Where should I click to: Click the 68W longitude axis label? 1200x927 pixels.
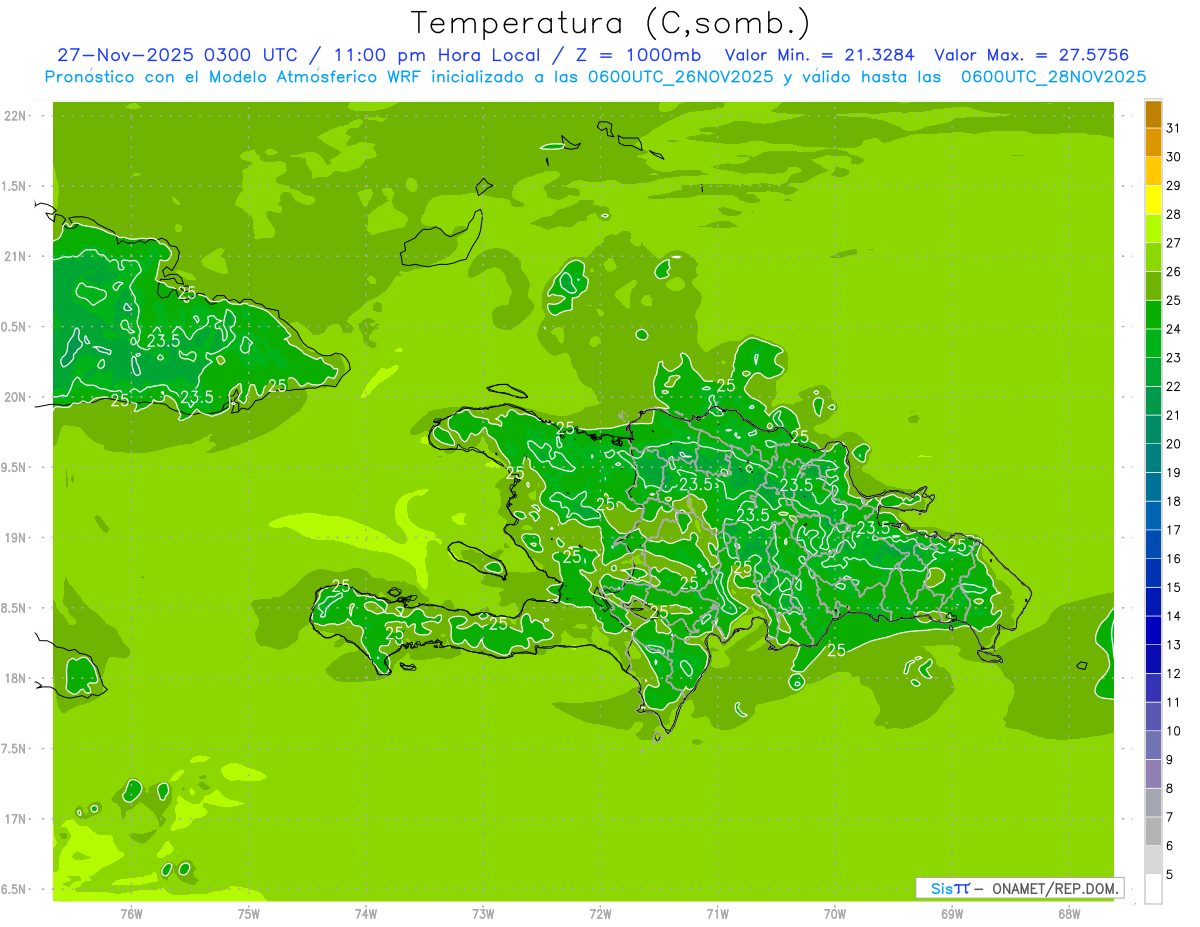pos(1069,913)
